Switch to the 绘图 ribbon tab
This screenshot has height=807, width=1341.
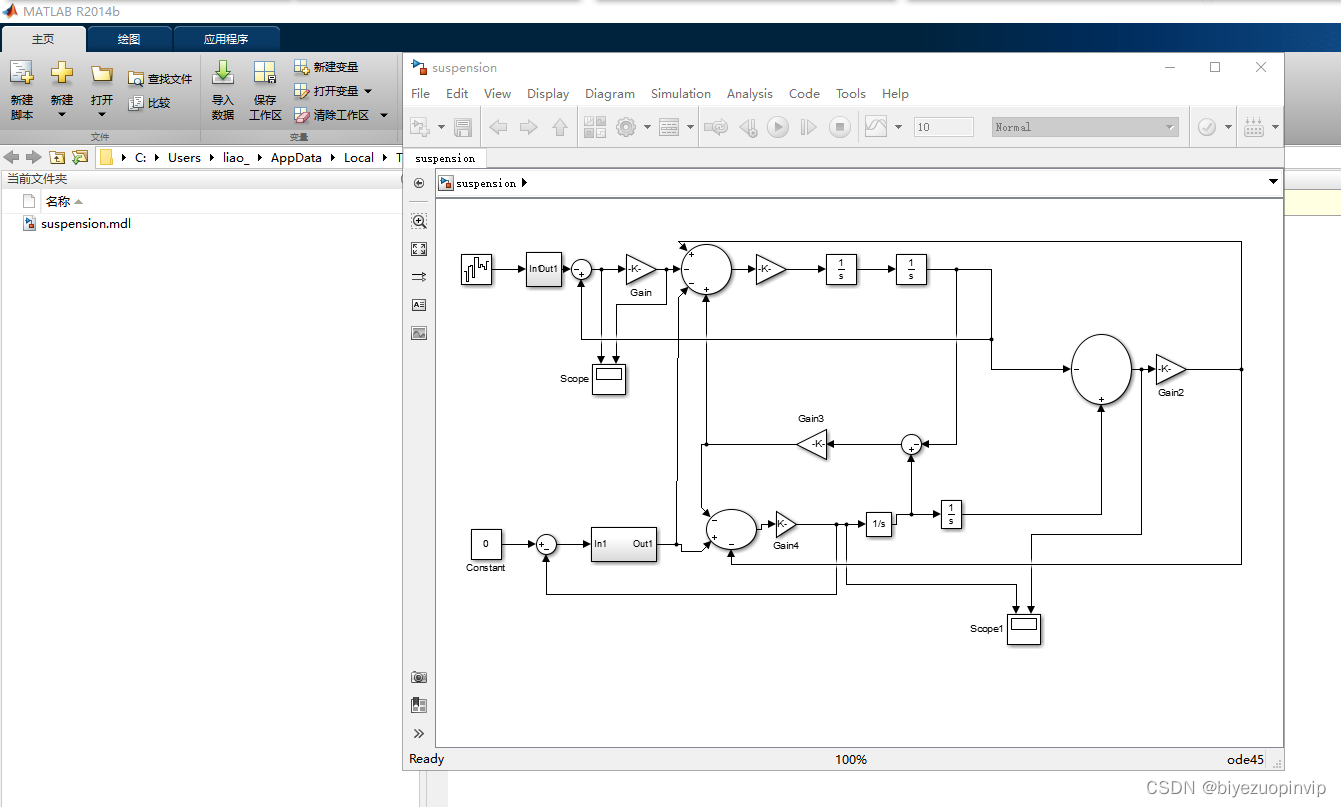(129, 39)
